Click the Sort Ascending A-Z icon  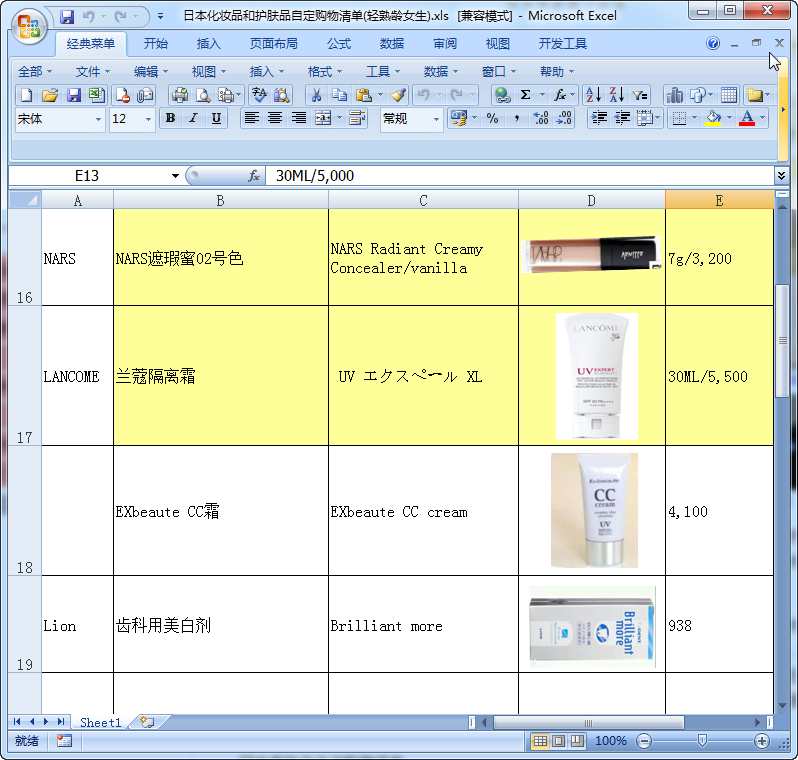click(x=593, y=95)
